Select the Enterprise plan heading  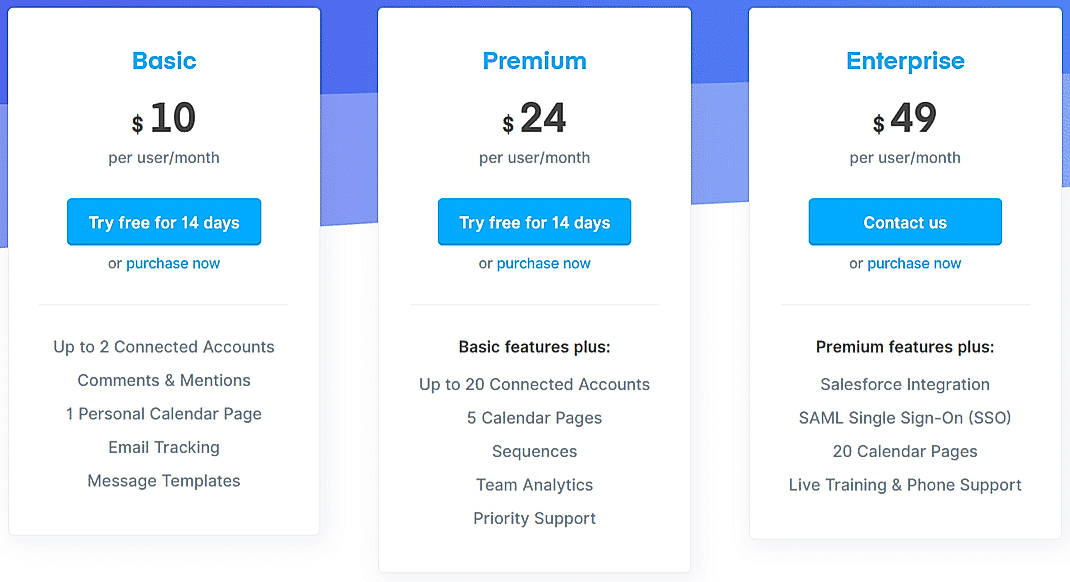pos(905,61)
